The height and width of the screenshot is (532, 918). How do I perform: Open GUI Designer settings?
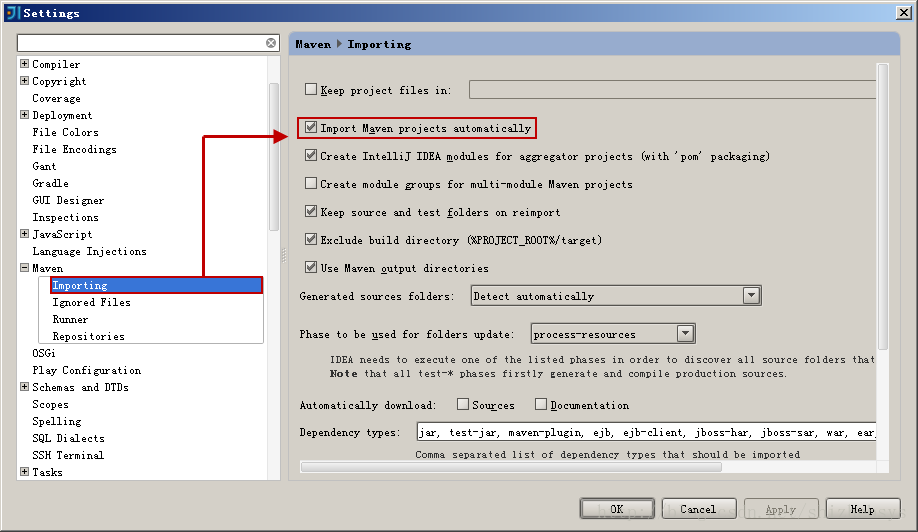[68, 200]
